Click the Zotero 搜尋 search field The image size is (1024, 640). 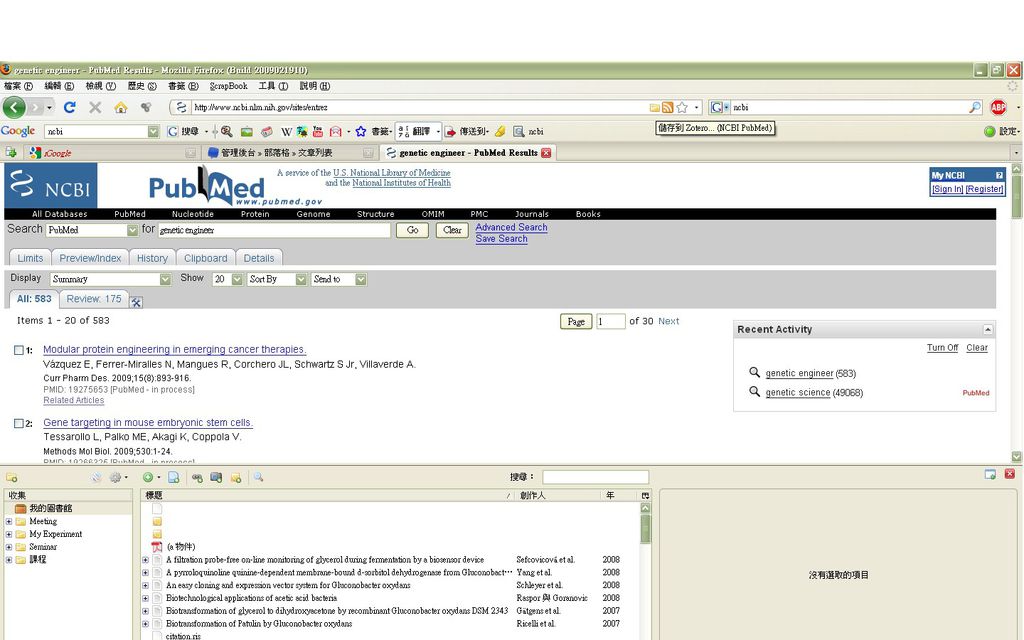(x=596, y=477)
